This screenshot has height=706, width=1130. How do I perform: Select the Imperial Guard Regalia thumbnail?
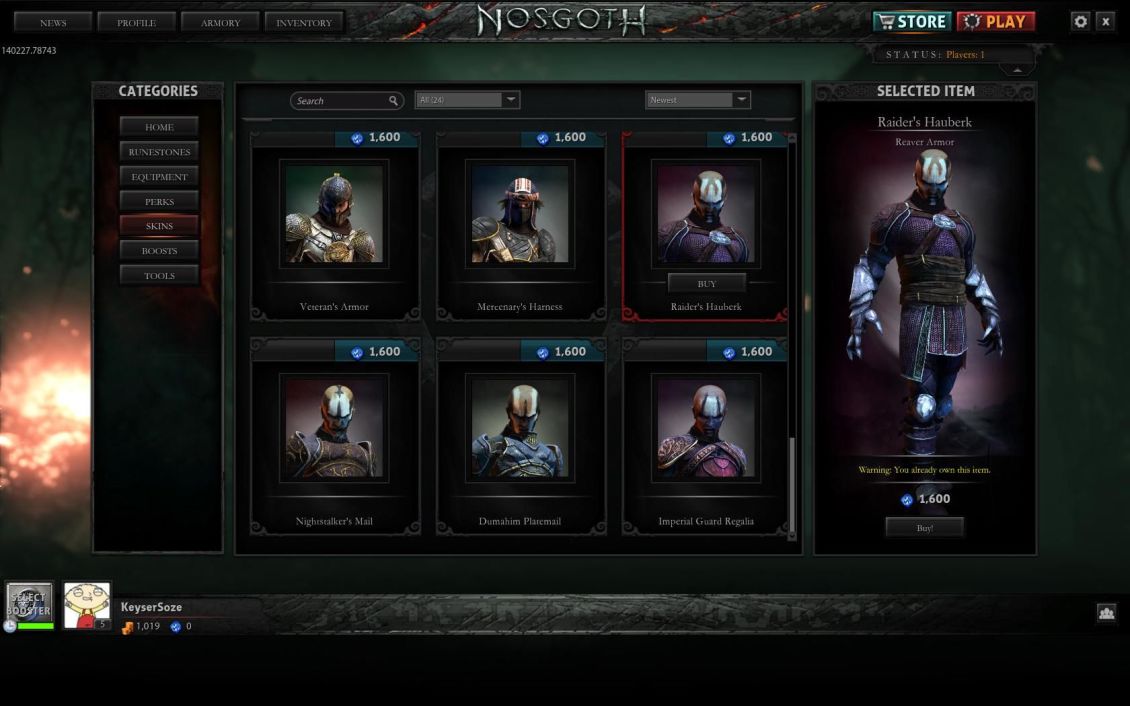(706, 428)
